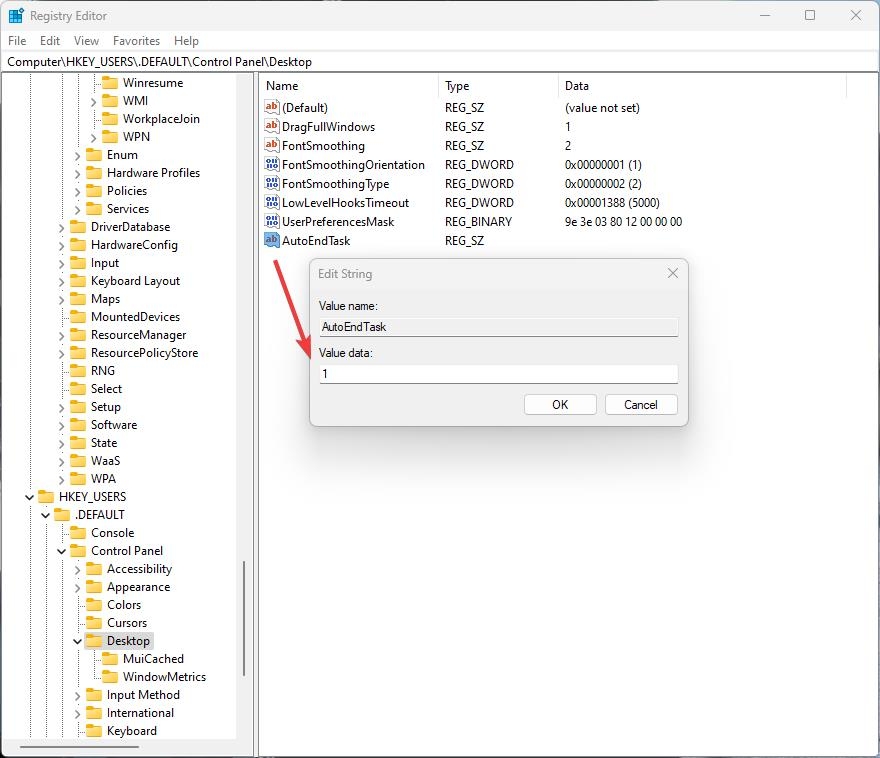Collapse the Control Panel node

pyautogui.click(x=62, y=551)
